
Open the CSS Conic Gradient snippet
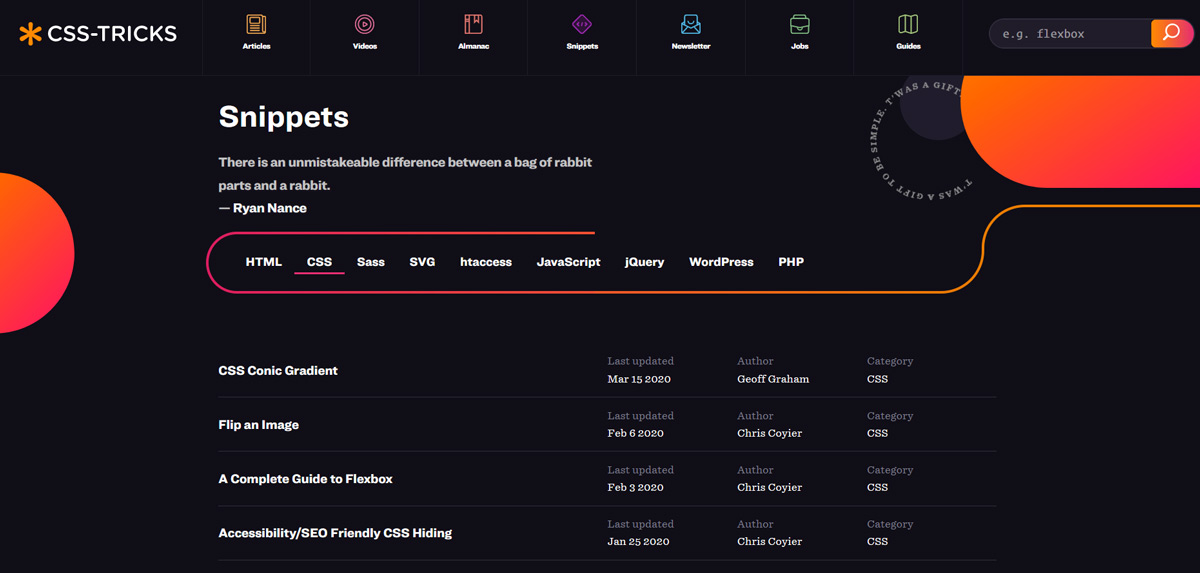(278, 371)
